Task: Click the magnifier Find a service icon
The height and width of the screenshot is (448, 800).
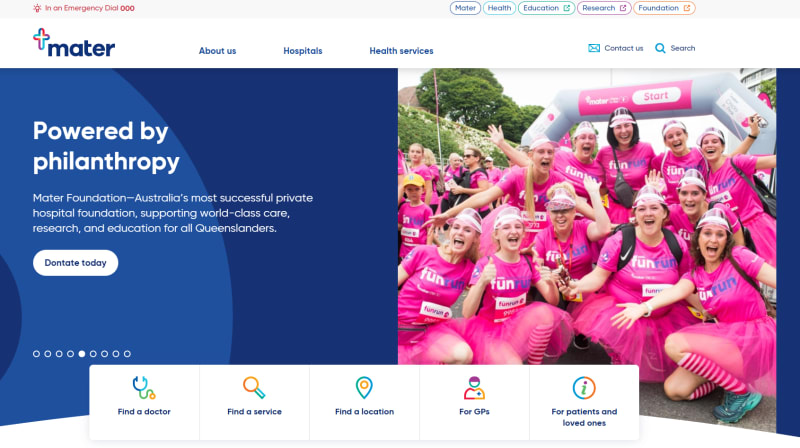Action: point(254,388)
